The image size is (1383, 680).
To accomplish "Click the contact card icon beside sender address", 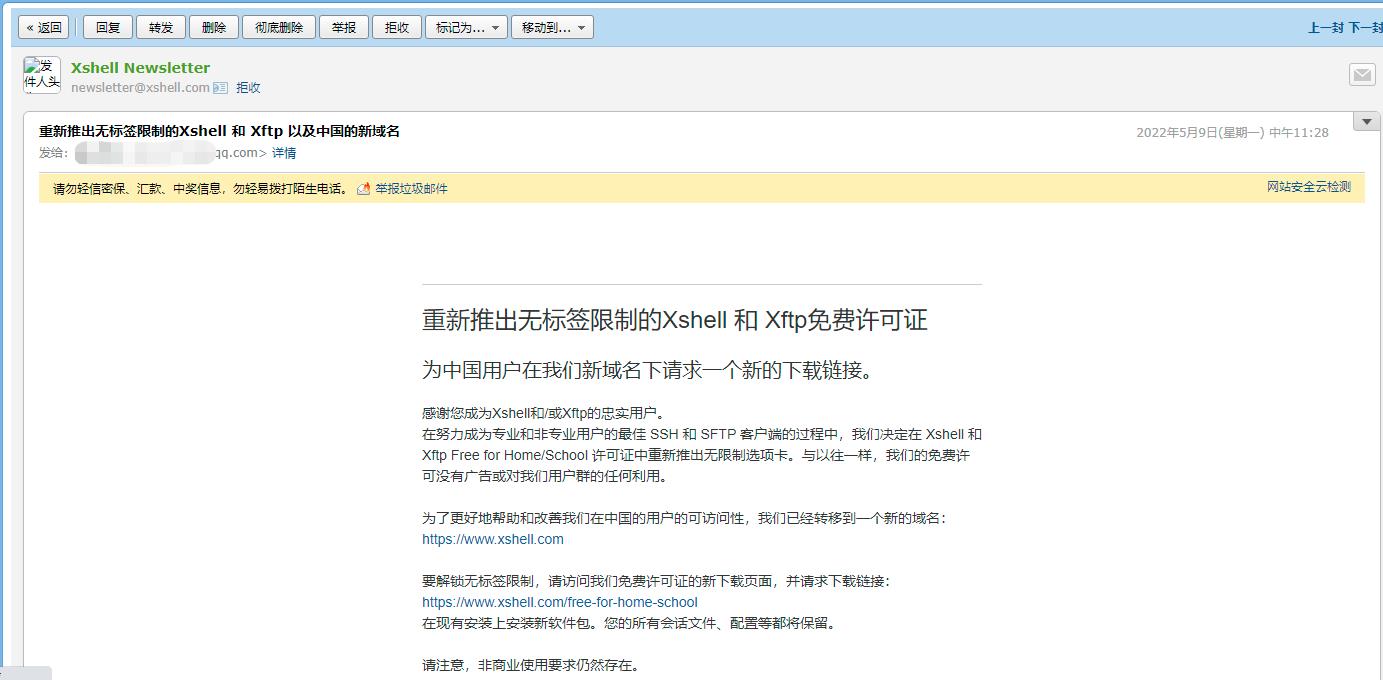I will (x=221, y=88).
